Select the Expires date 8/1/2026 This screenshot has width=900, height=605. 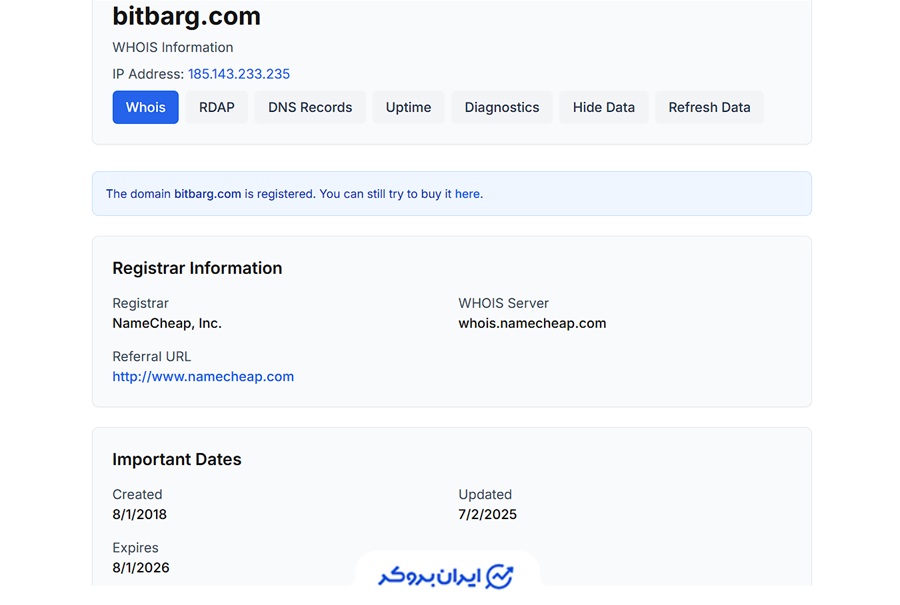[141, 568]
